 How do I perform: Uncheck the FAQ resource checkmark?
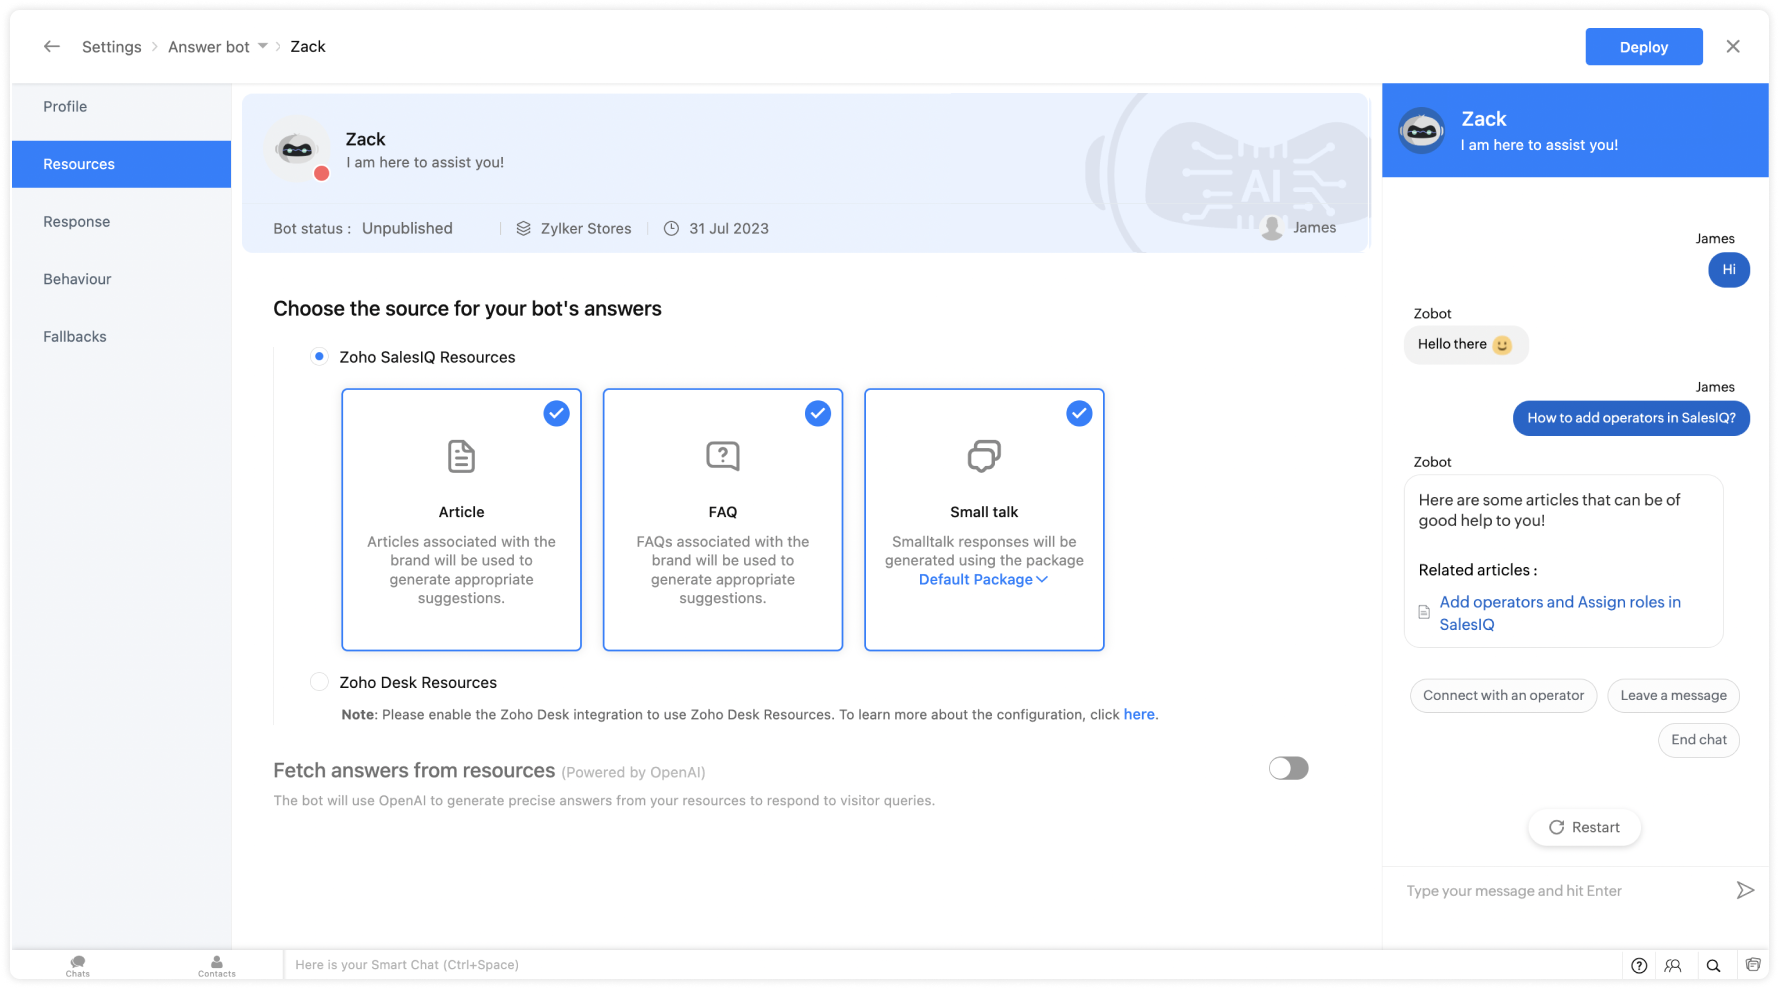click(x=818, y=413)
